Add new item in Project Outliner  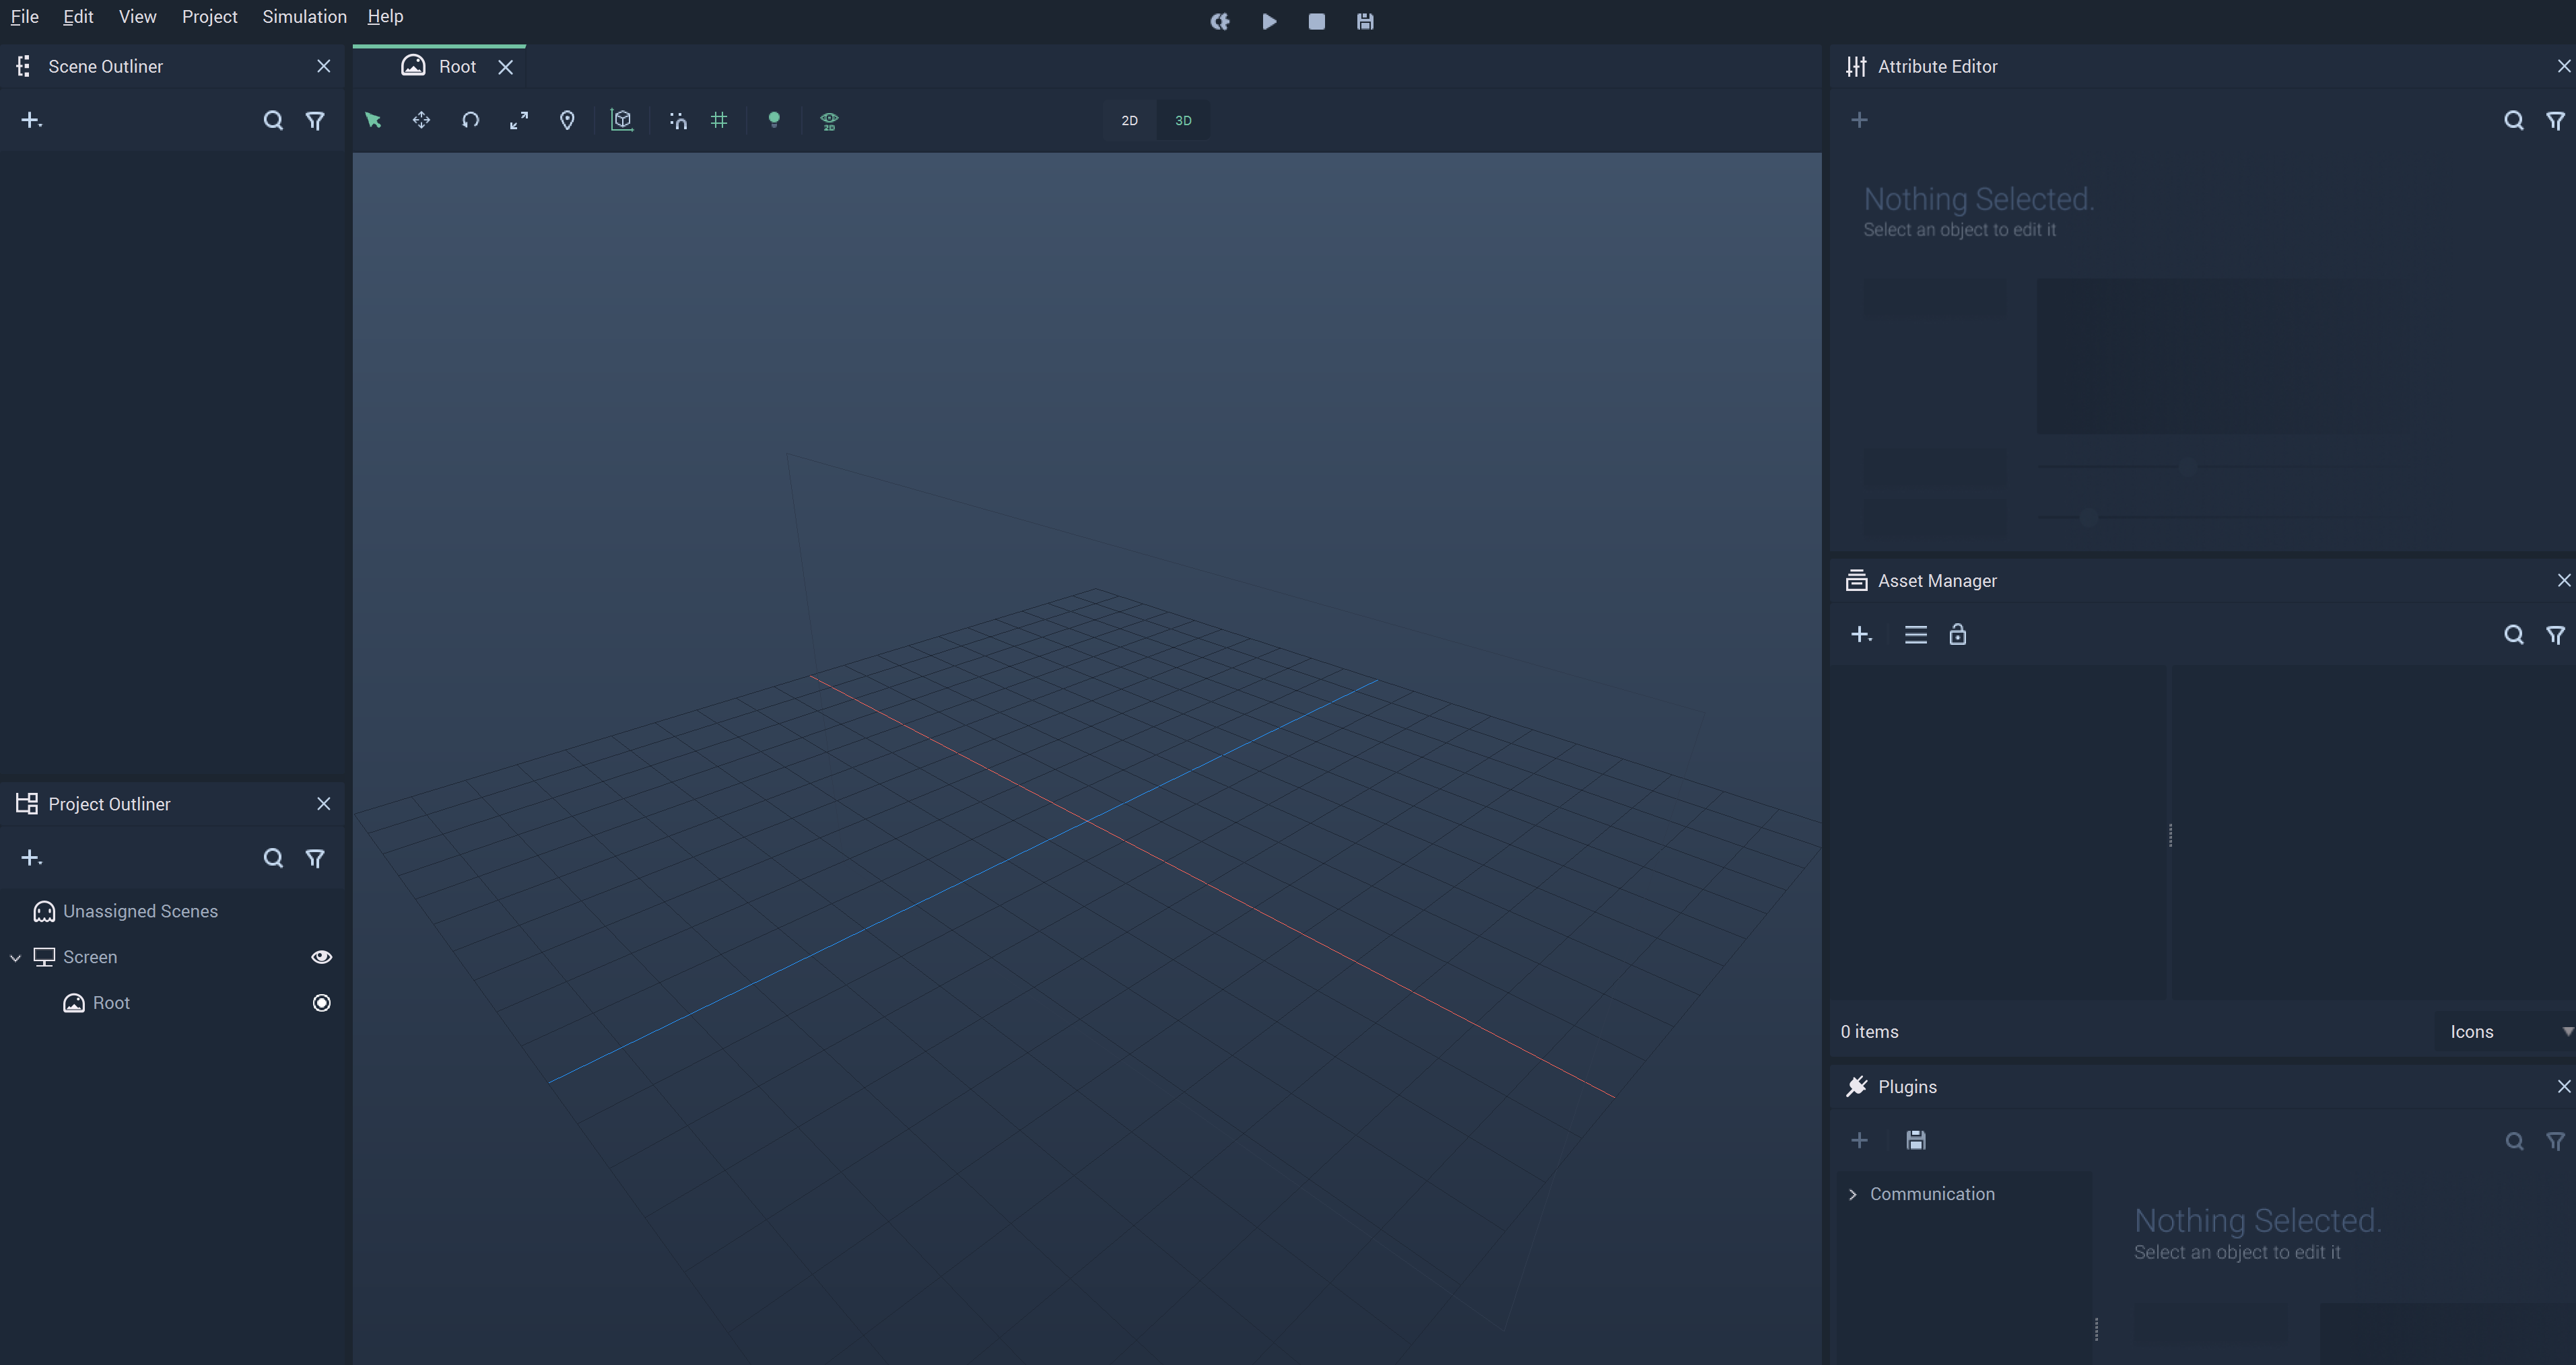click(31, 857)
